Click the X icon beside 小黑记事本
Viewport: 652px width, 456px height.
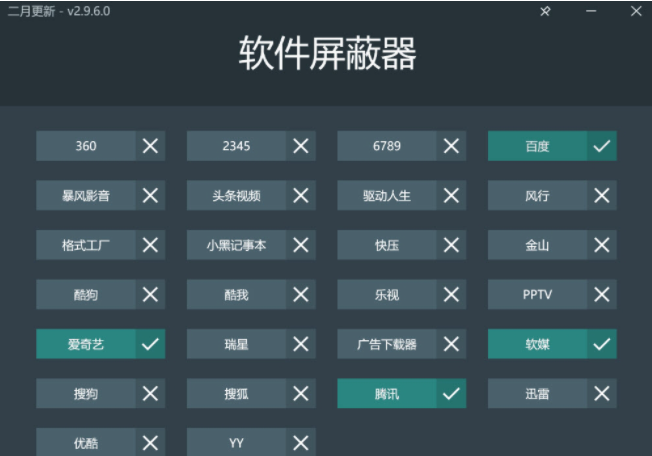pos(301,245)
